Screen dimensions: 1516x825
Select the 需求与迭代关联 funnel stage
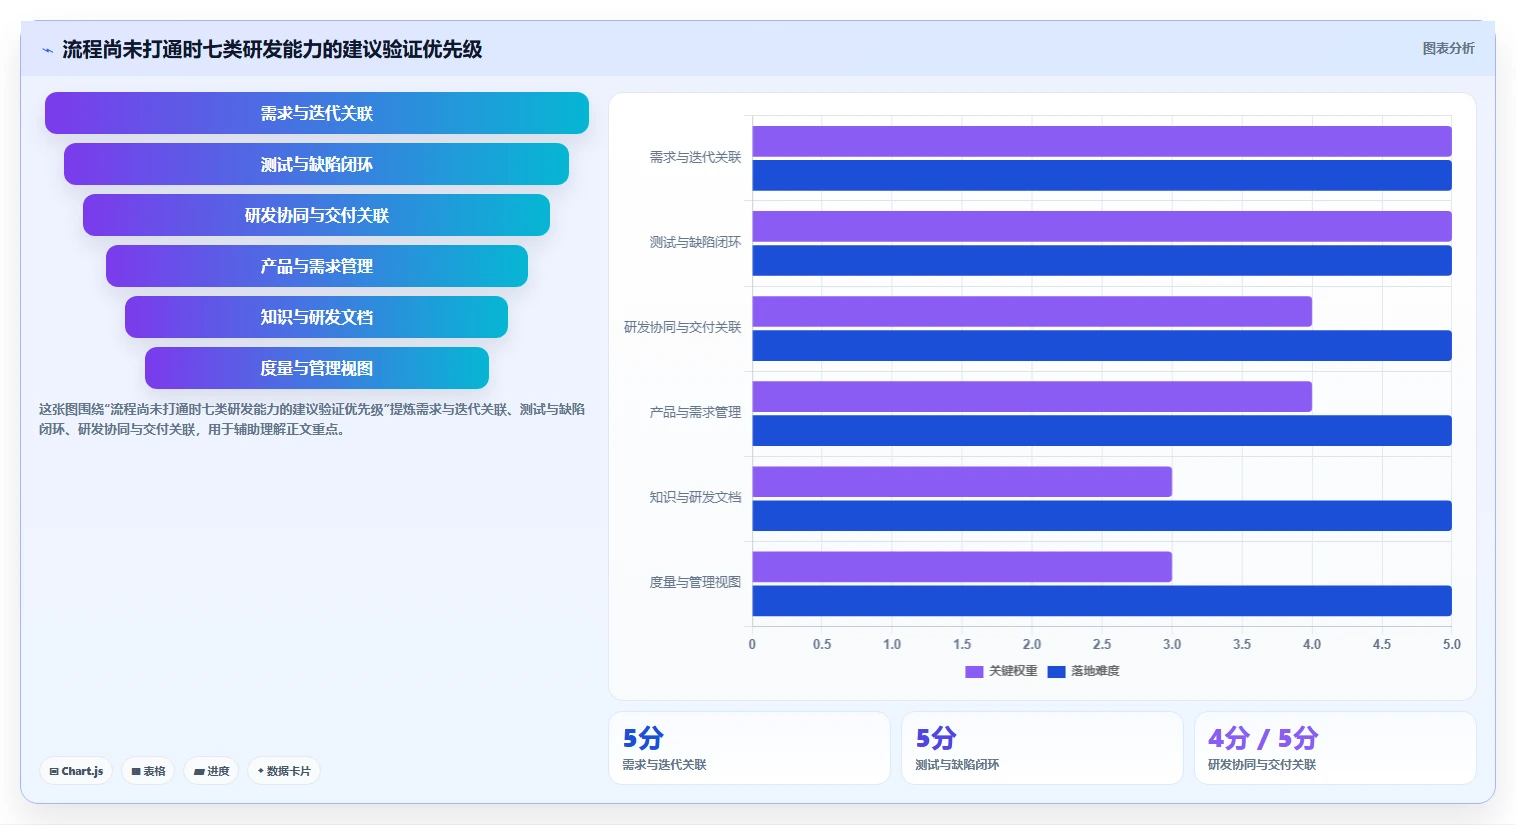pos(317,113)
